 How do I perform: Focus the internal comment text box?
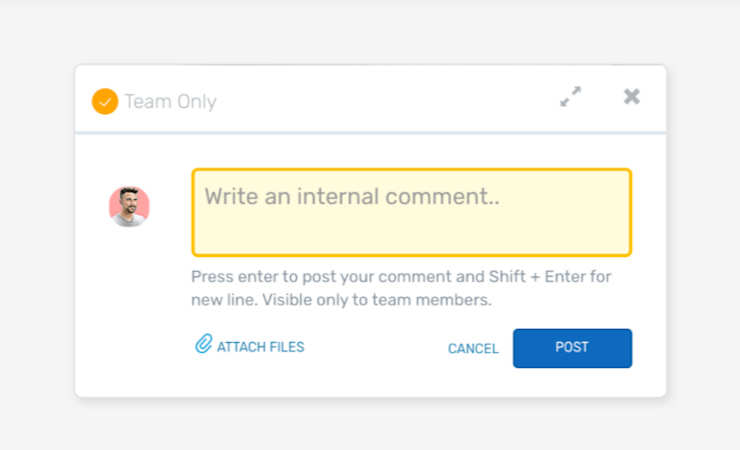point(411,225)
